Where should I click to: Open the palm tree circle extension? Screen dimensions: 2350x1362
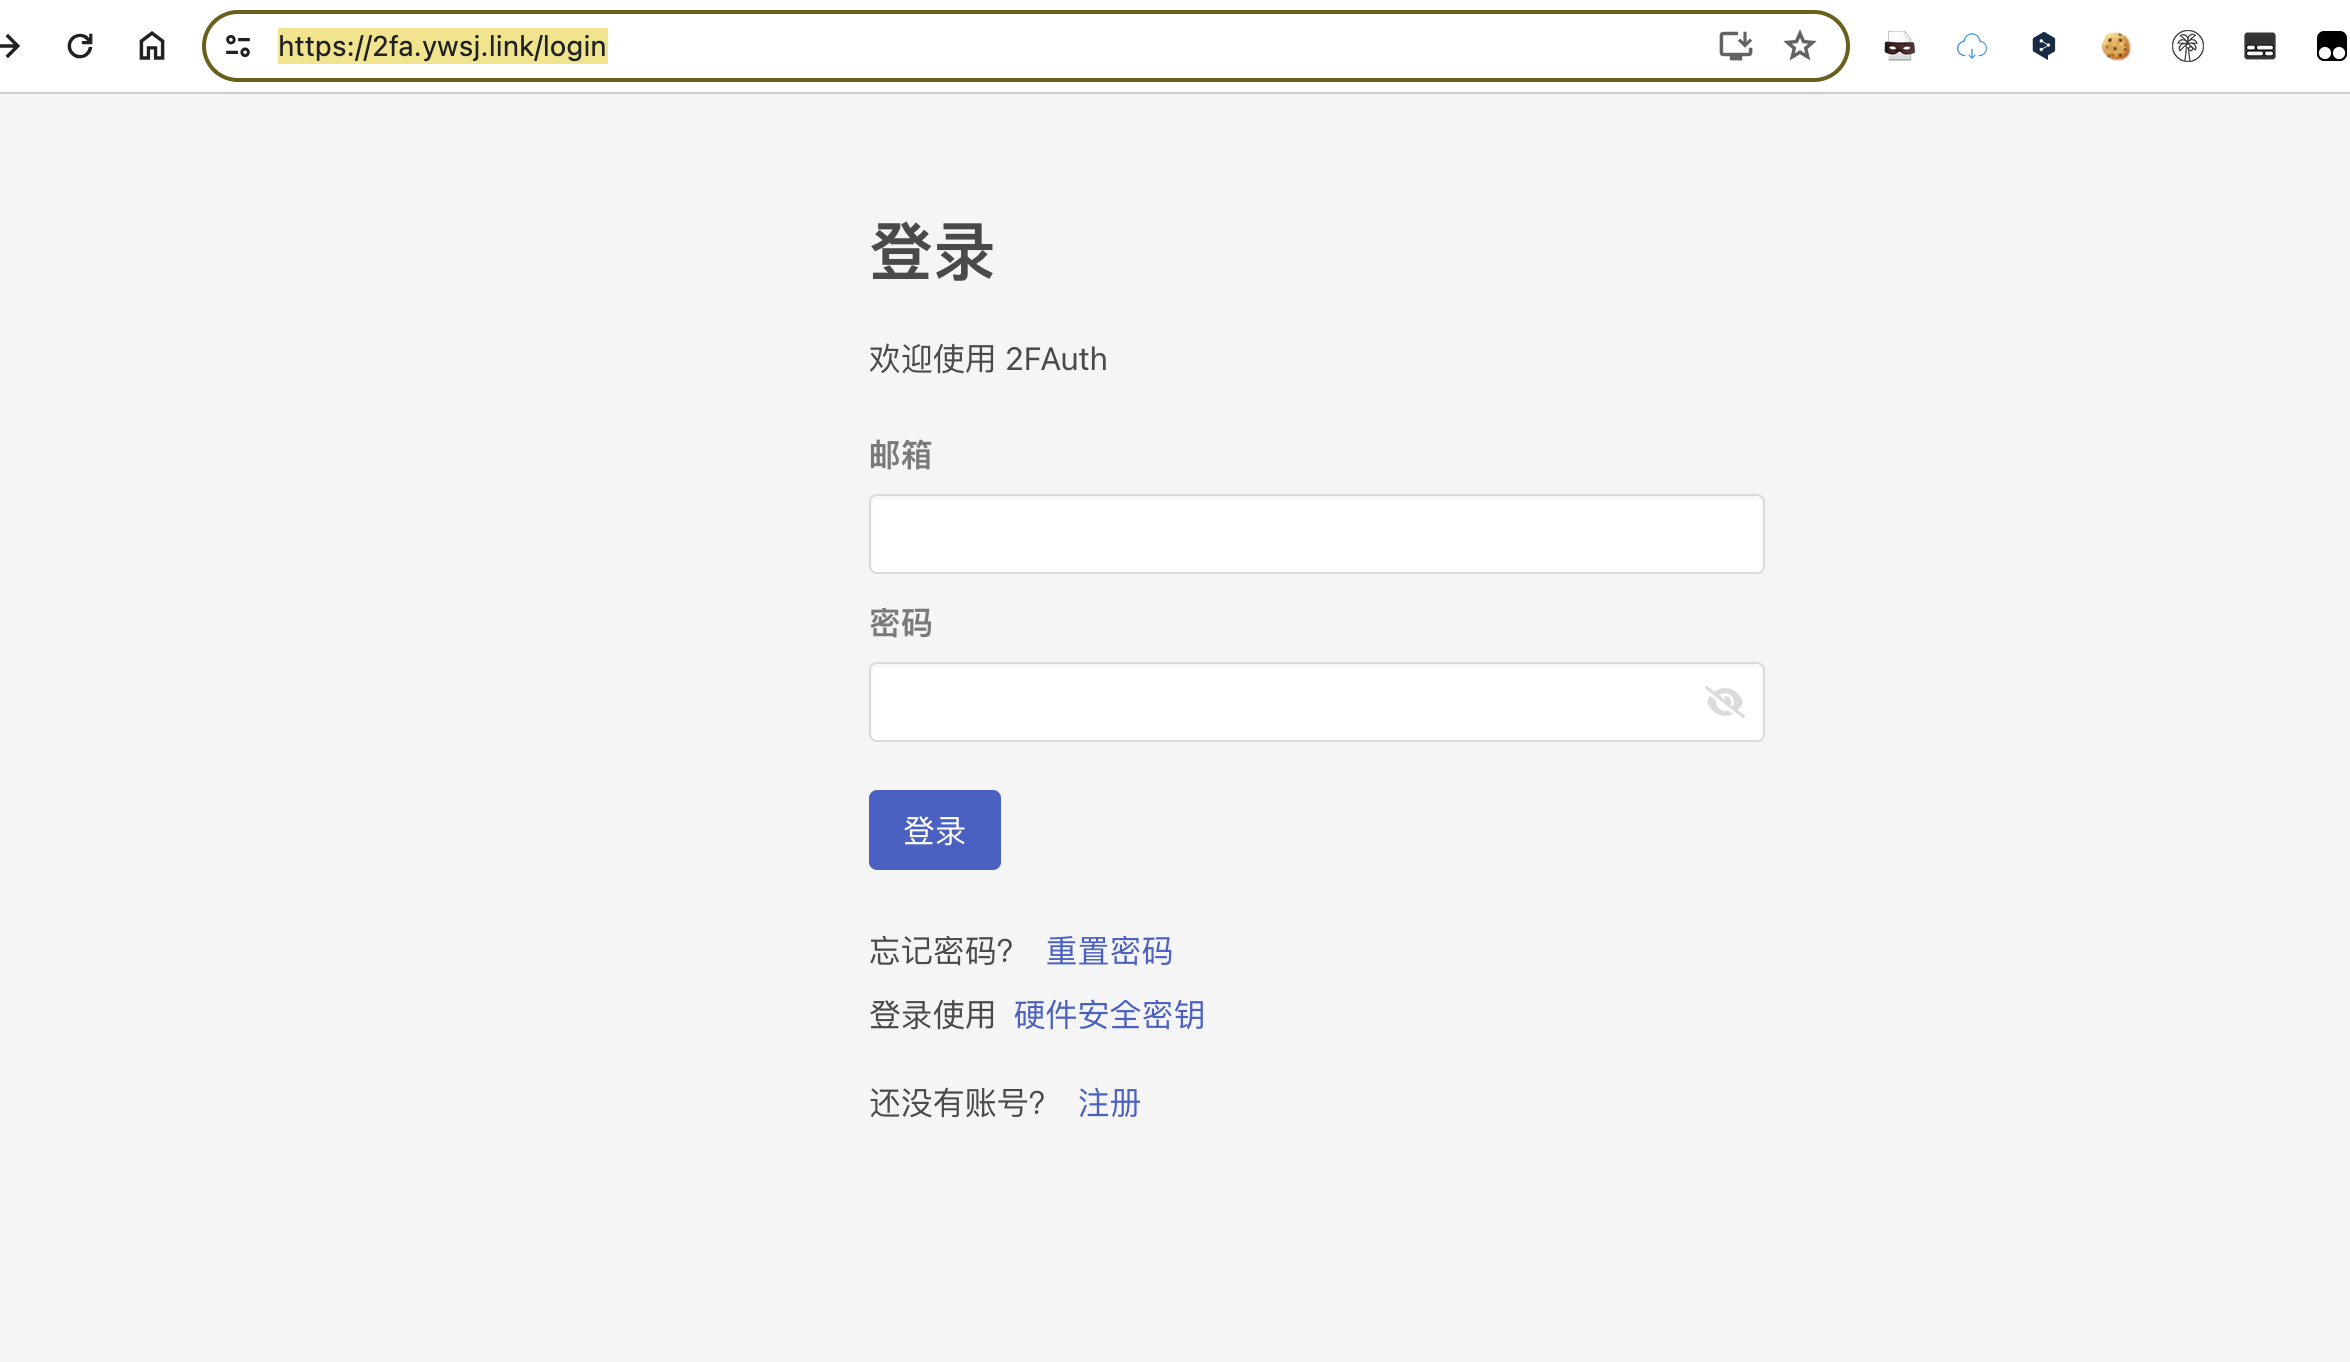[x=2188, y=46]
